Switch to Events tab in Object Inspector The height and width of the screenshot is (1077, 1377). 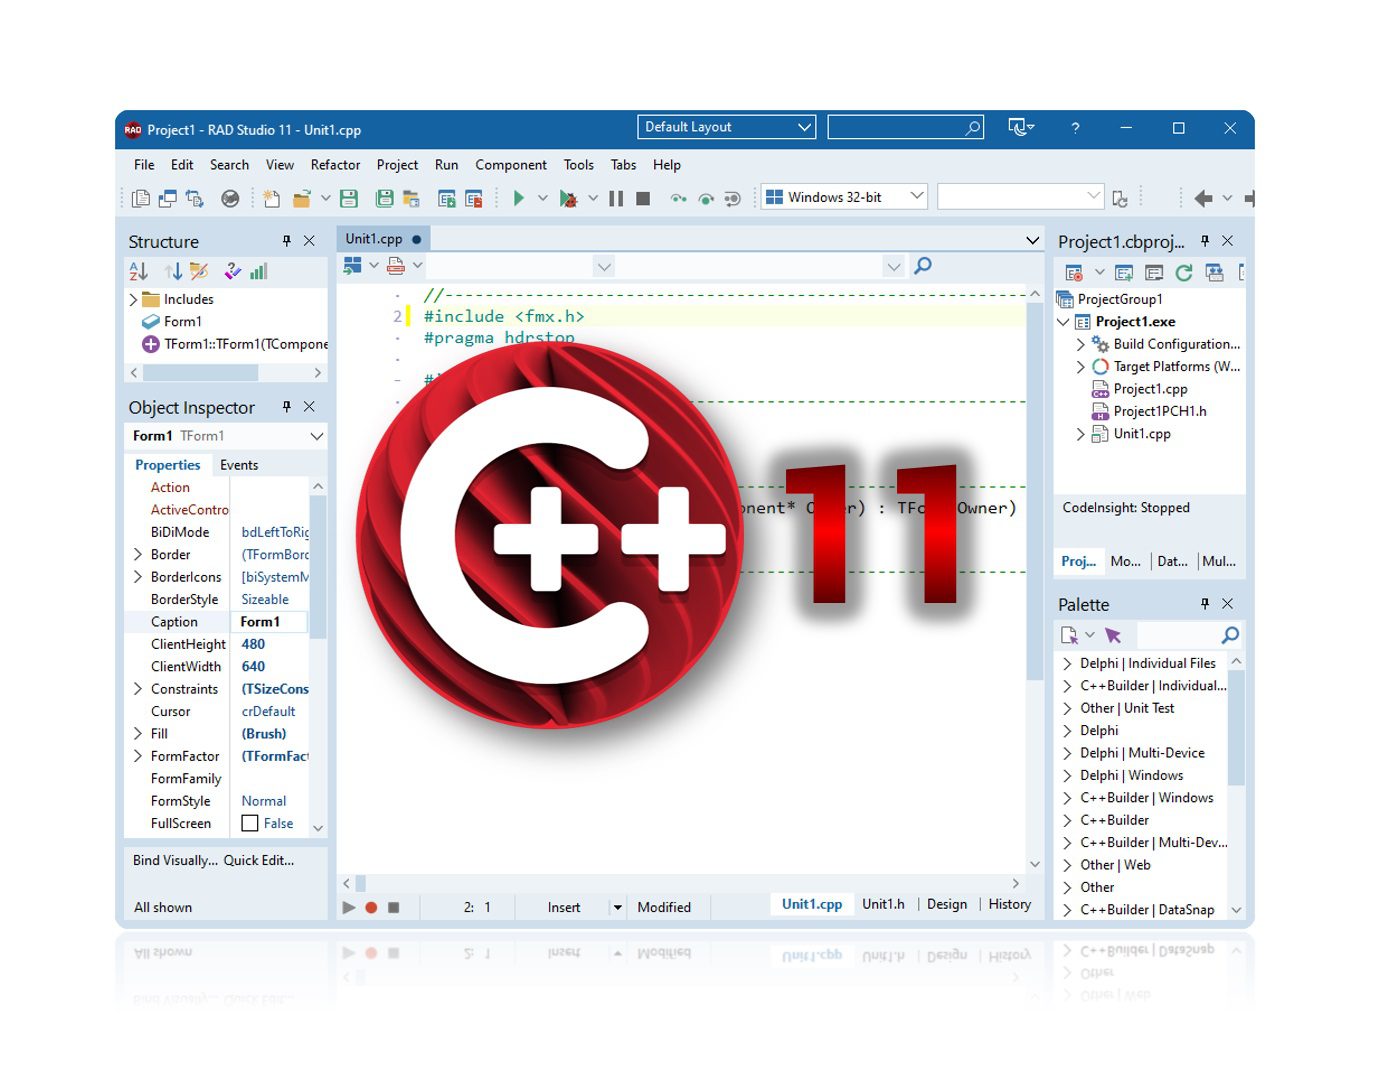[239, 465]
